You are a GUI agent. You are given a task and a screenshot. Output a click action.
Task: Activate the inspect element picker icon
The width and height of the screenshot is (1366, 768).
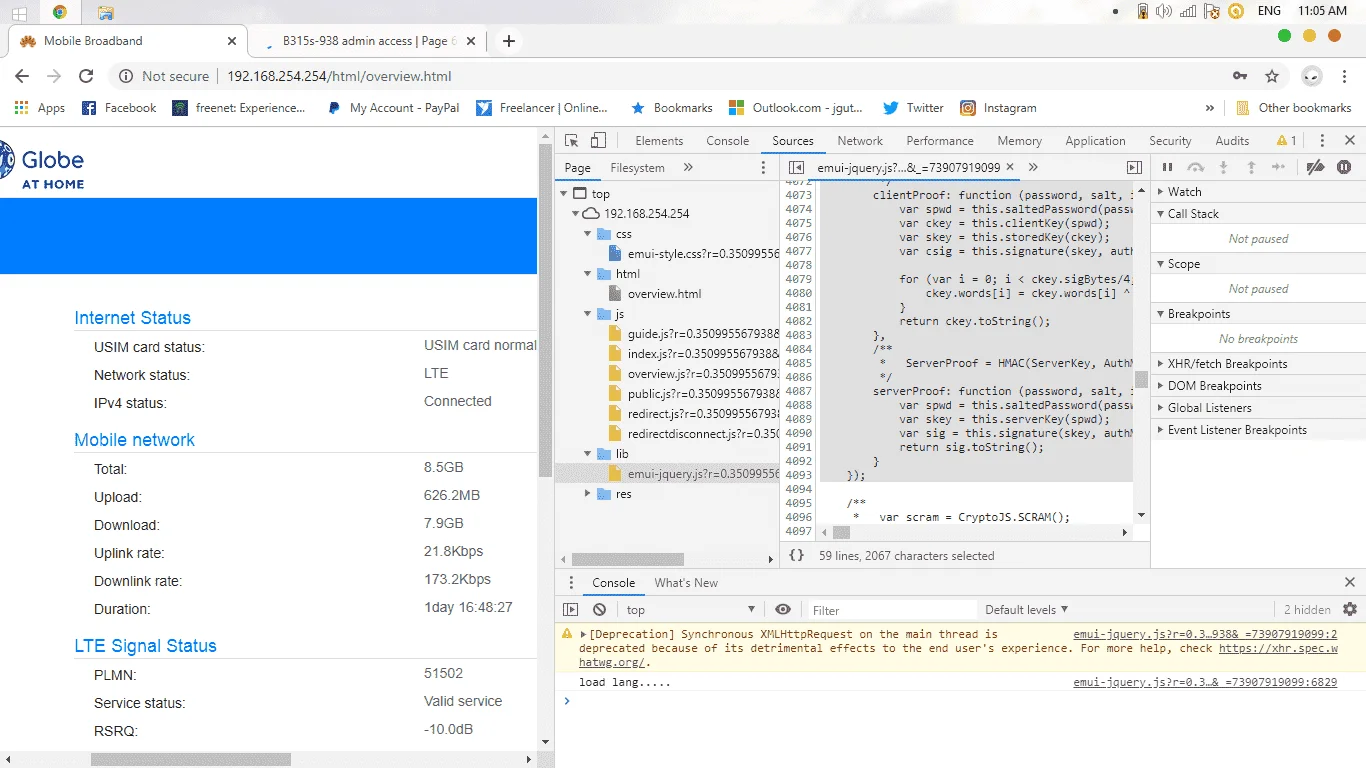tap(572, 141)
